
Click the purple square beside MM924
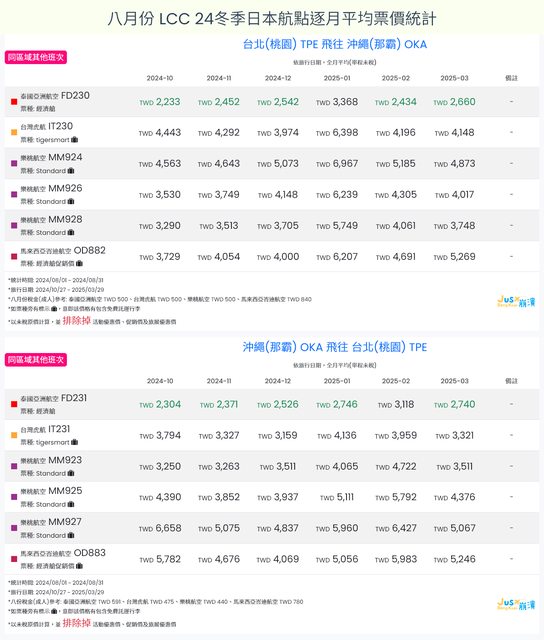point(14,163)
